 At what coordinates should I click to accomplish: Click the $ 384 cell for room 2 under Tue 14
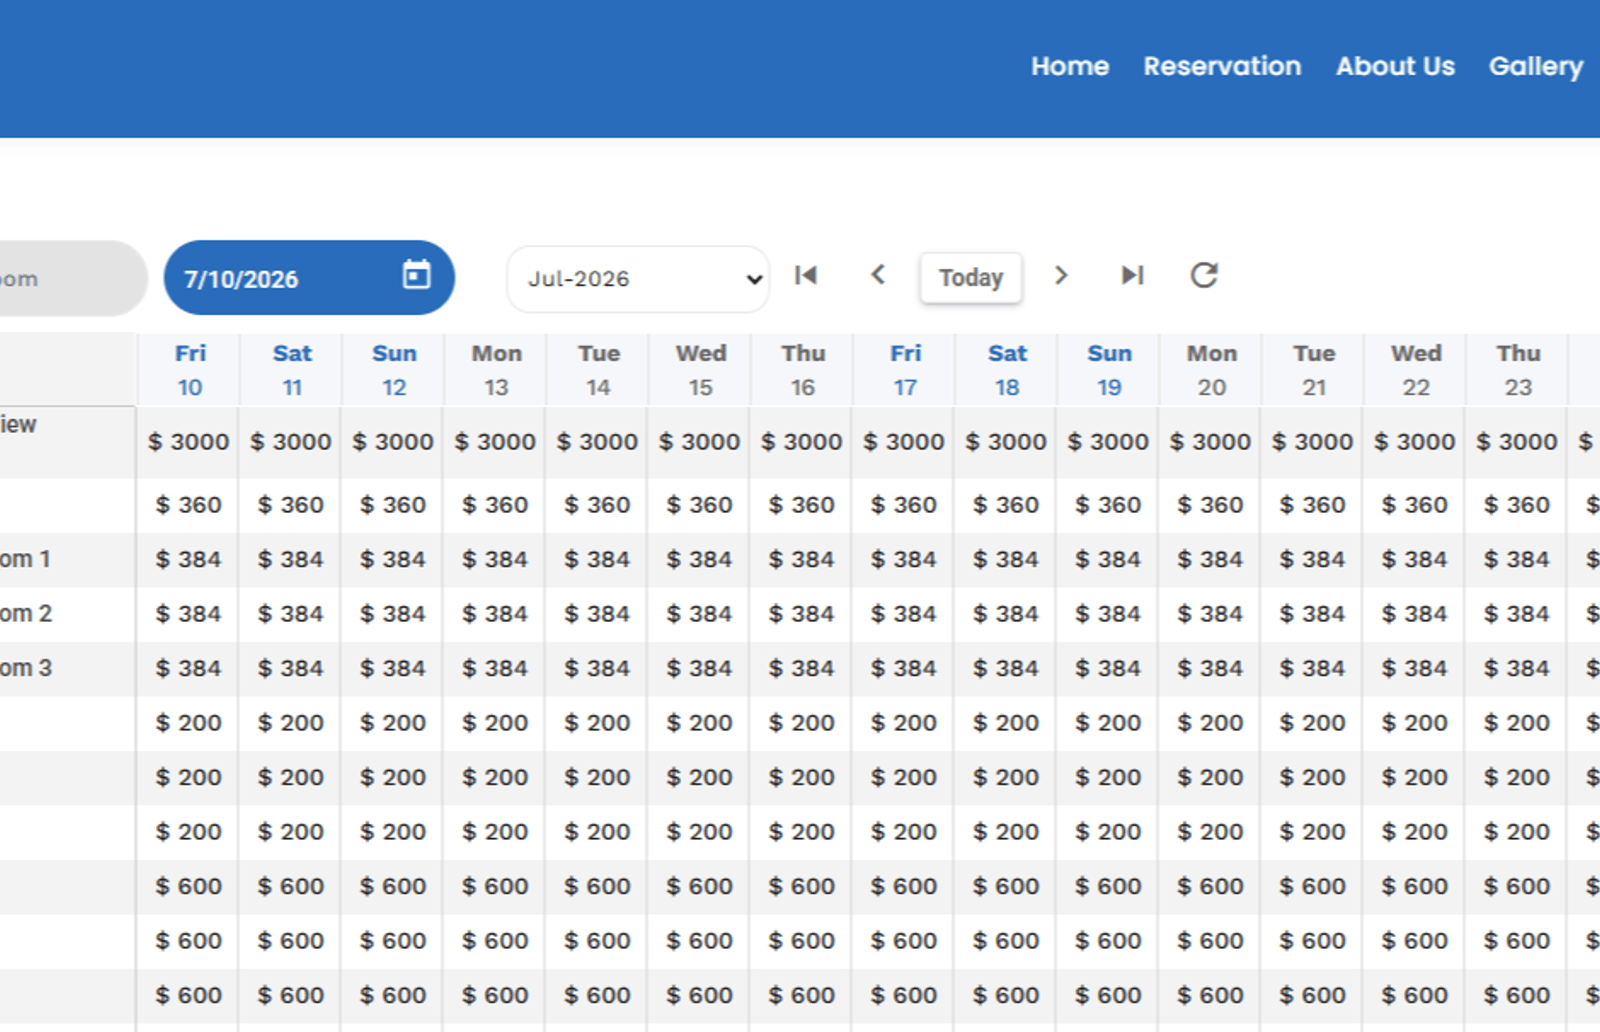click(x=597, y=614)
